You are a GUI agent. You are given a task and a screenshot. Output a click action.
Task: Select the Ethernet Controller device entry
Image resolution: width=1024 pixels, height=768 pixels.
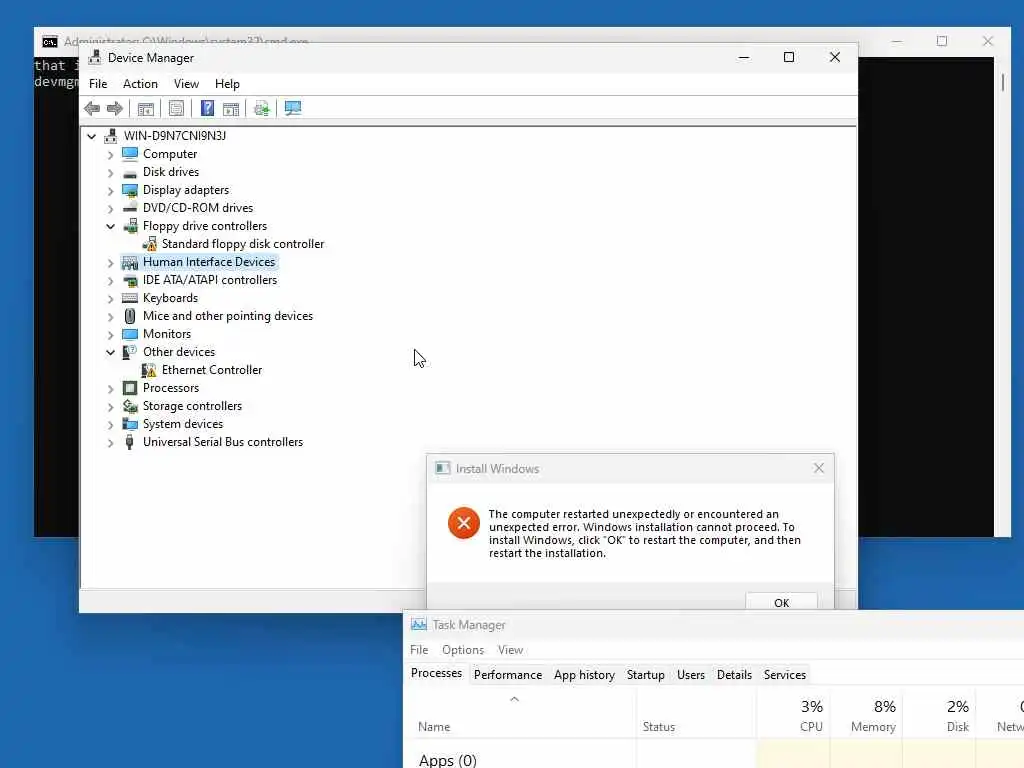point(212,370)
